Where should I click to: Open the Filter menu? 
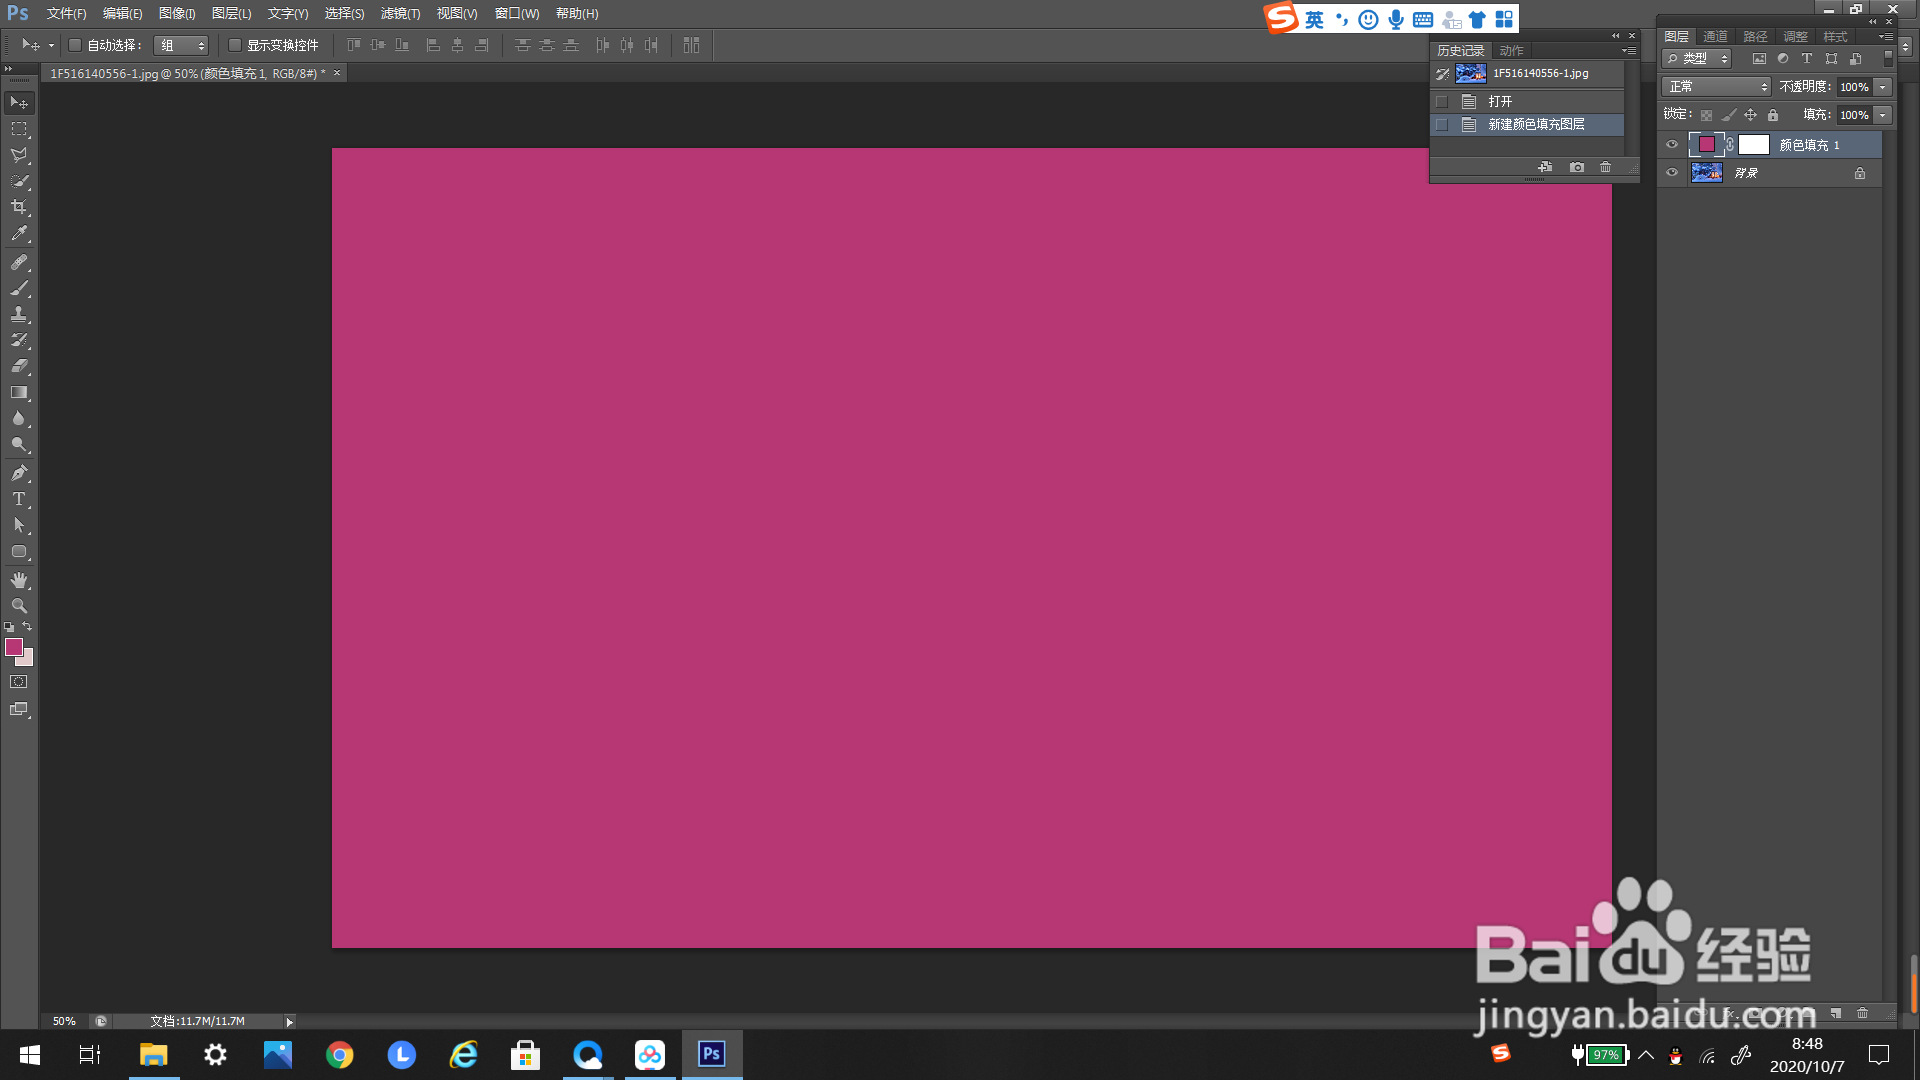pos(400,14)
